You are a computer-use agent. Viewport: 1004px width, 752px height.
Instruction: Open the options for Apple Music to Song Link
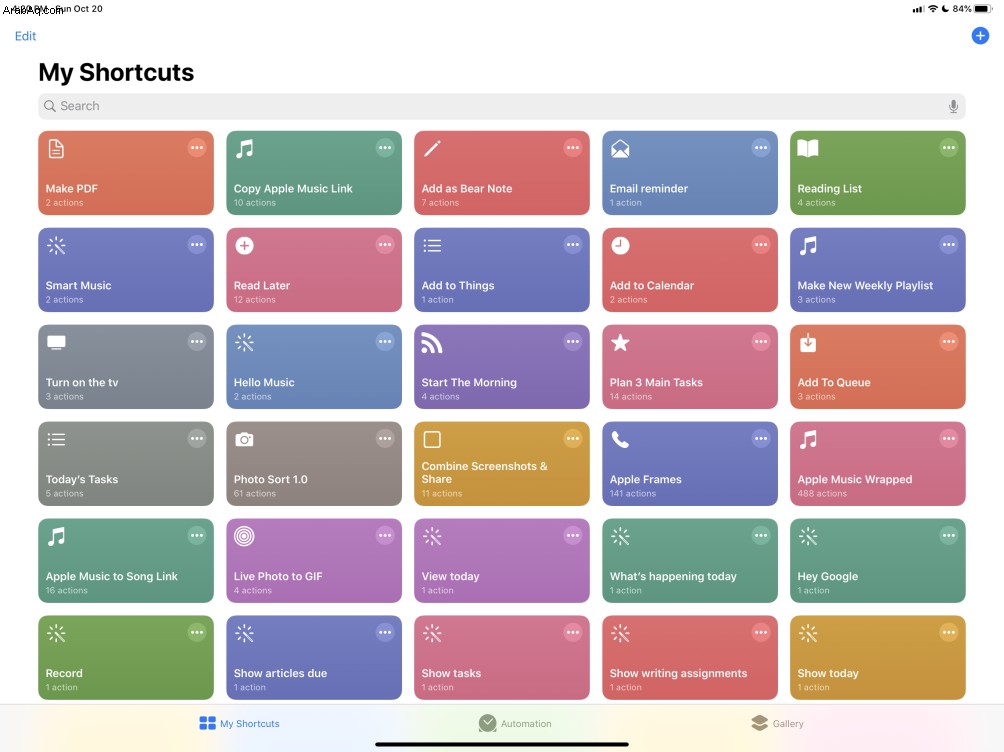coord(197,535)
